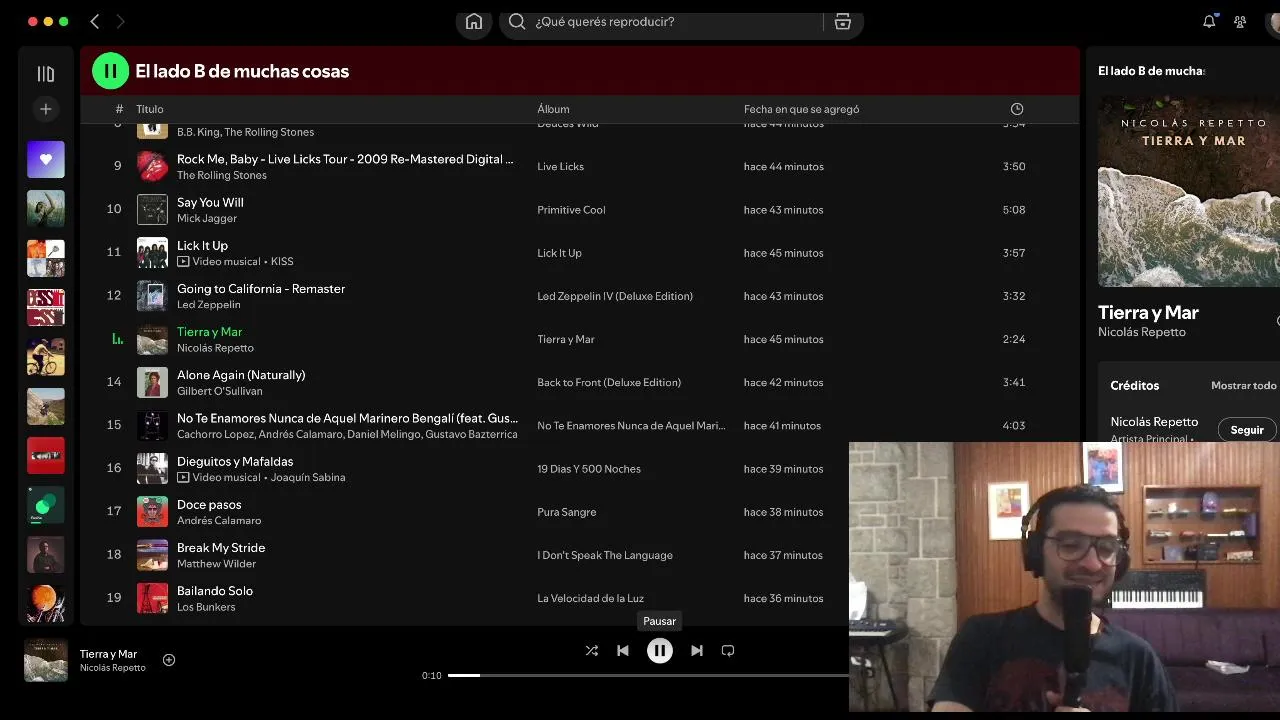This screenshot has width=1280, height=720.
Task: Sort by Título column header
Action: (150, 109)
